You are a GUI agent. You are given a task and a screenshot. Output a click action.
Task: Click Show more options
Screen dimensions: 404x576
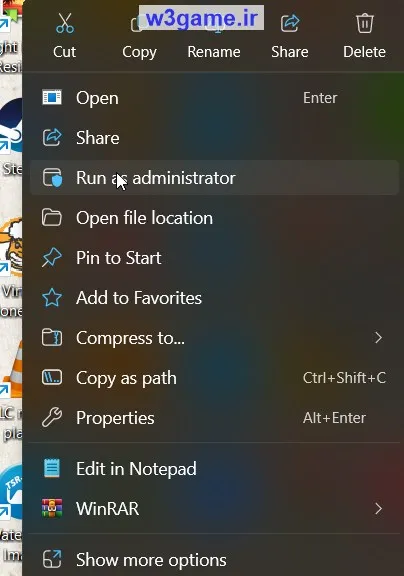tap(214, 559)
